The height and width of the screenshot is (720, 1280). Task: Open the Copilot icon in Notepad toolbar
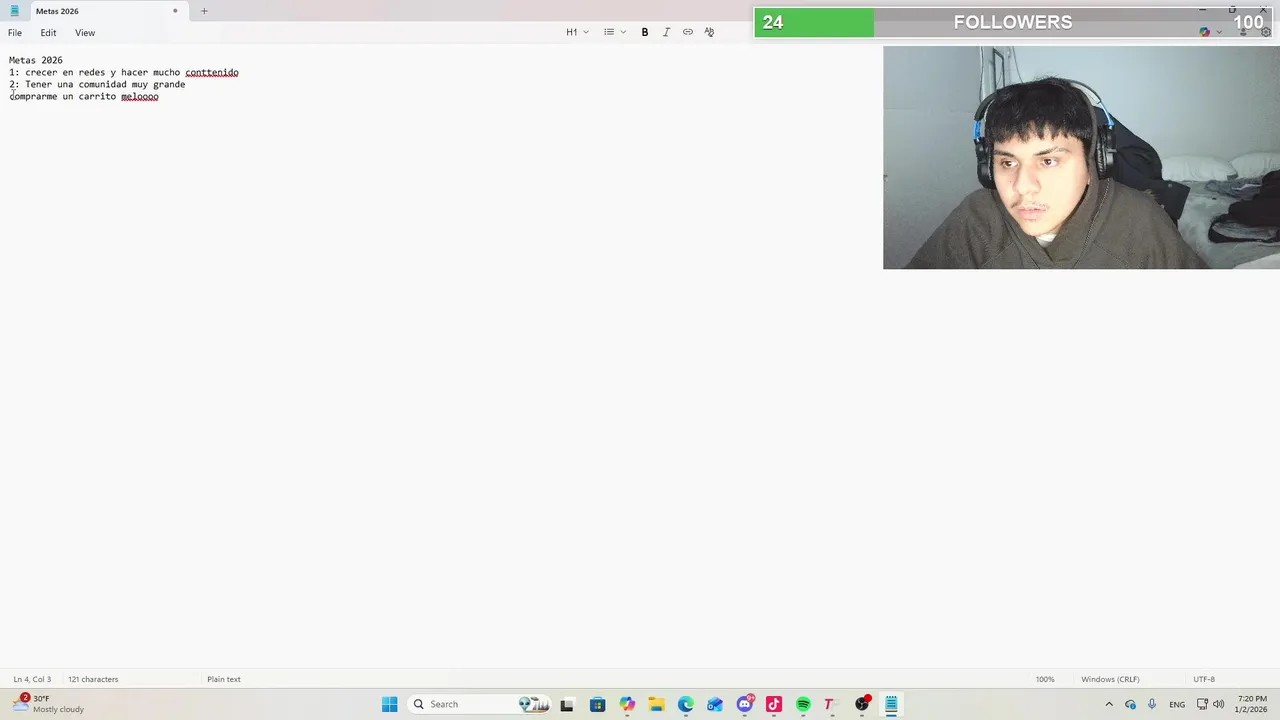click(1204, 32)
